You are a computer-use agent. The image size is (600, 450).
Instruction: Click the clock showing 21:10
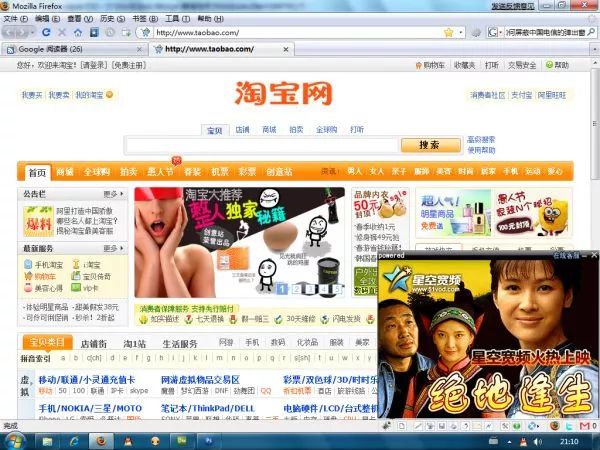569,442
